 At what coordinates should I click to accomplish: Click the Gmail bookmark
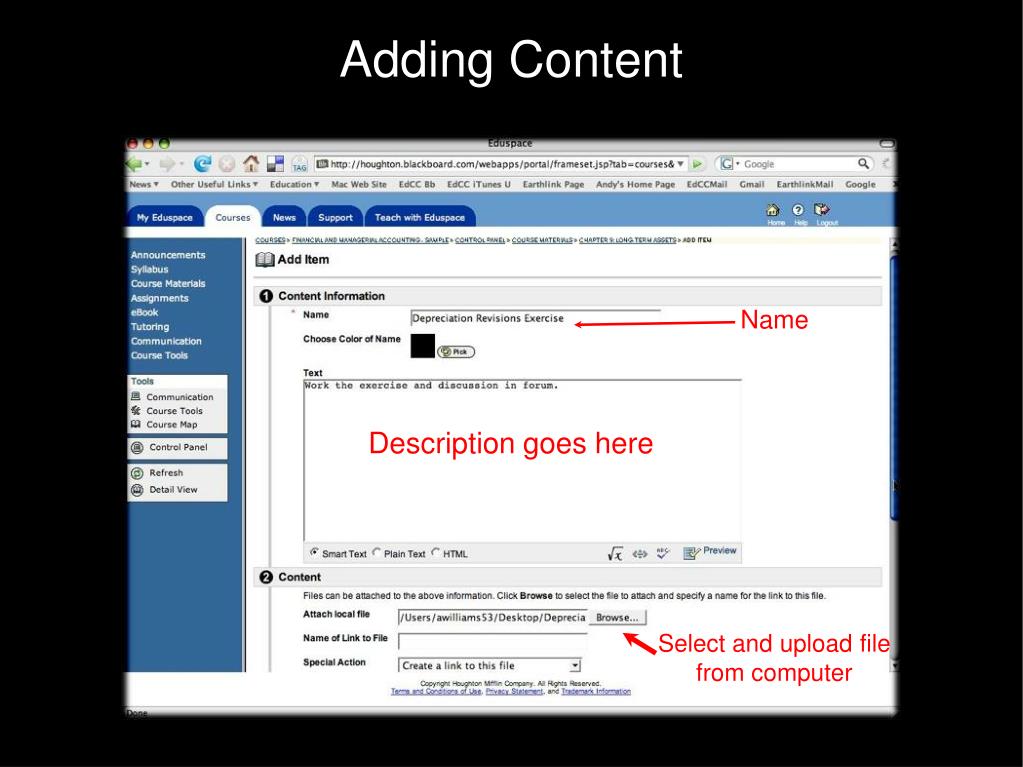tap(752, 185)
